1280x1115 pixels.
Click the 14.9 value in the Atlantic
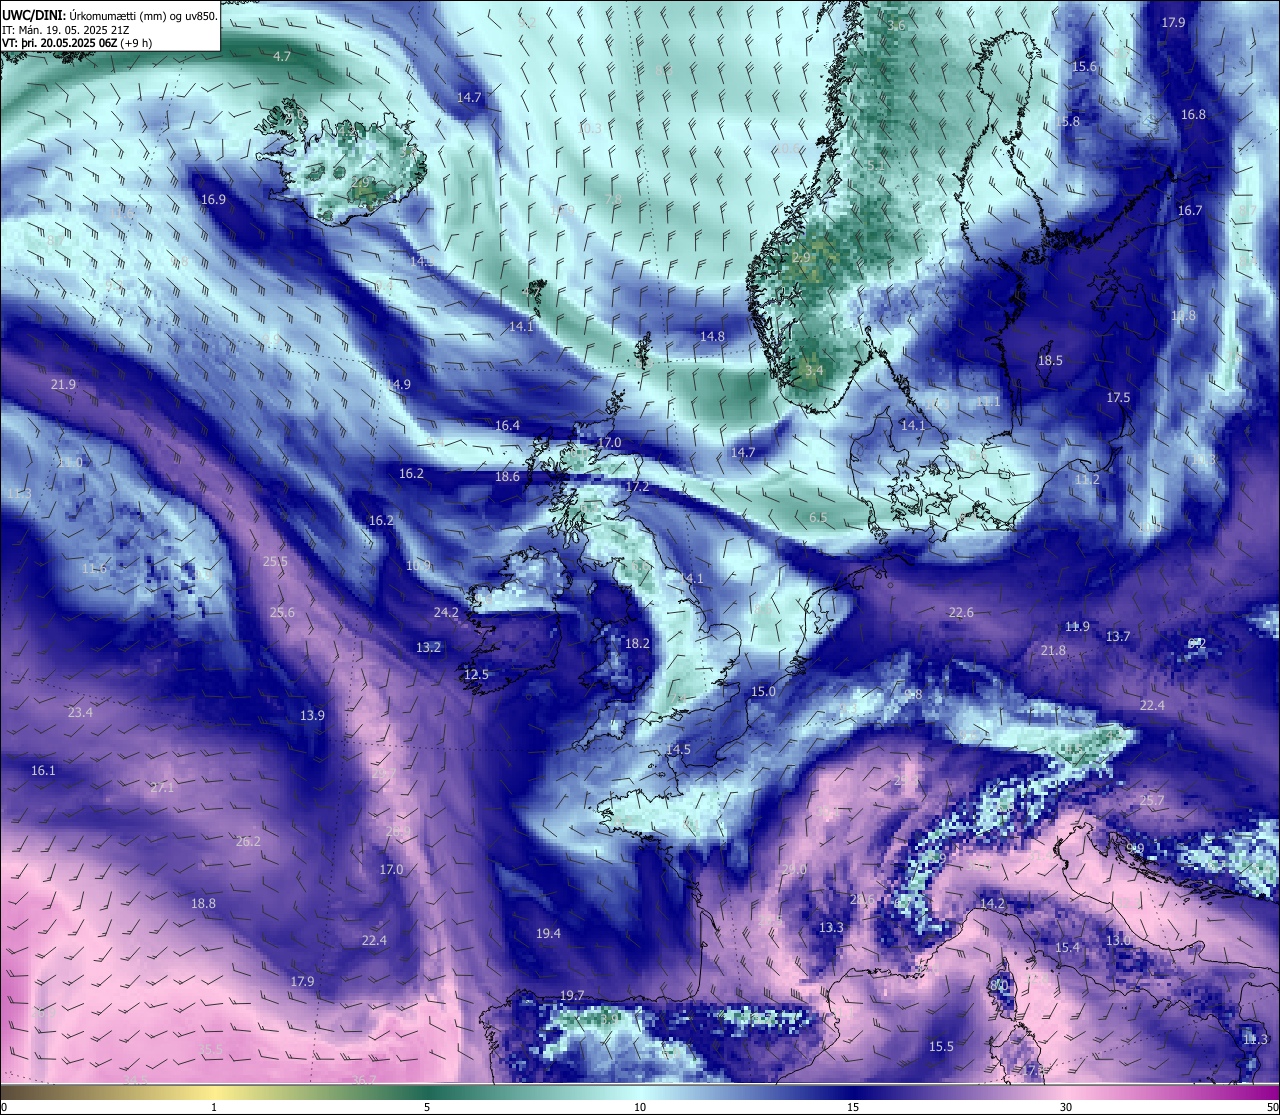pyautogui.click(x=398, y=385)
